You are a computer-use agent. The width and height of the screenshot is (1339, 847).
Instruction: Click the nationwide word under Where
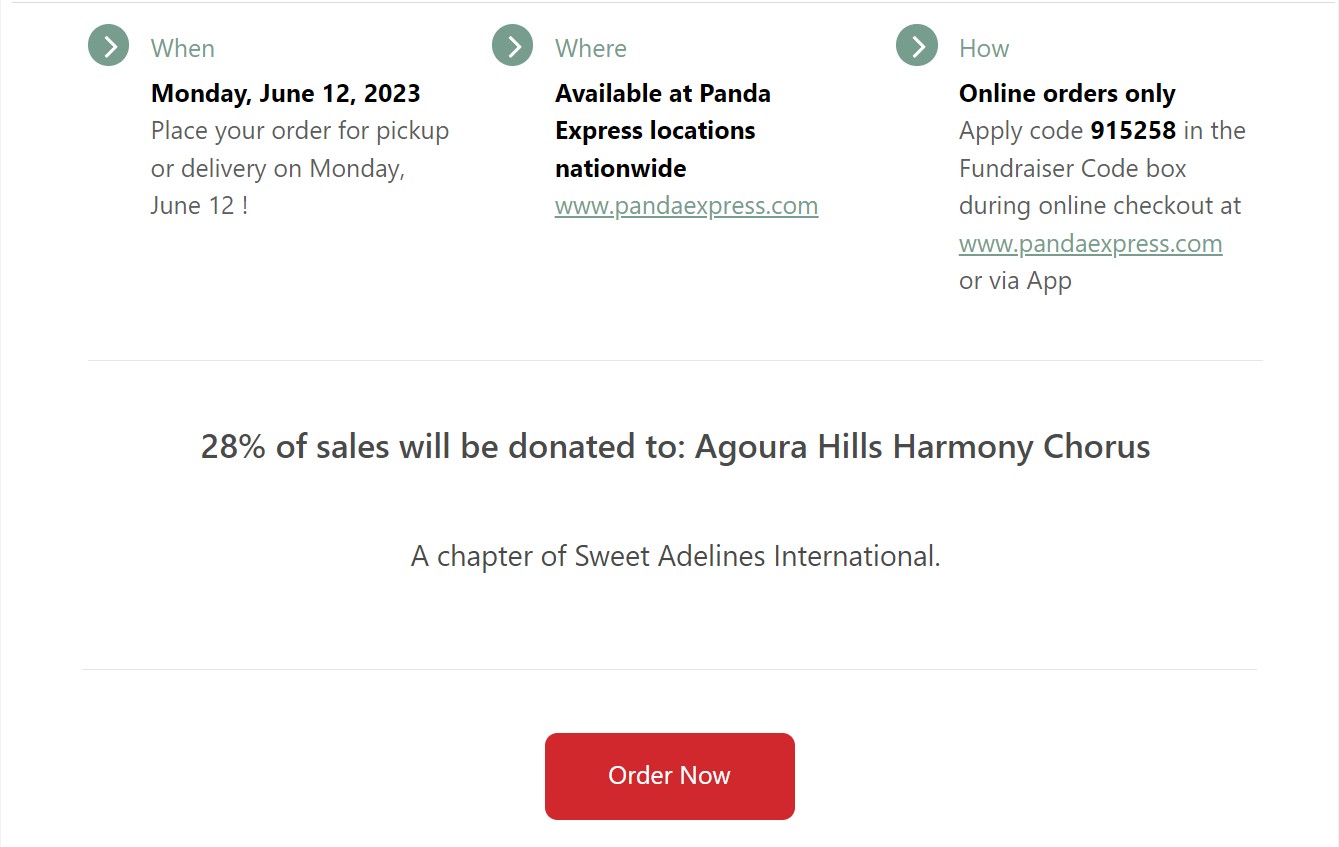(621, 168)
